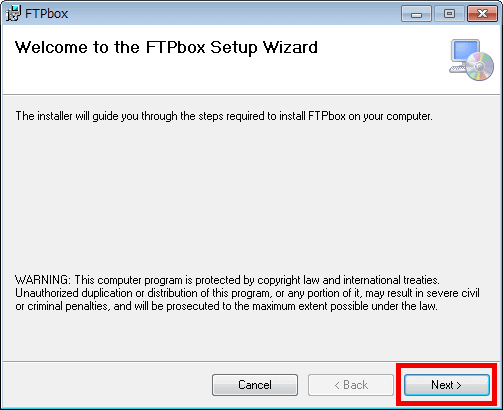This screenshot has height=410, width=503.
Task: Click the FTPbox title text in title bar
Action: (x=47, y=14)
